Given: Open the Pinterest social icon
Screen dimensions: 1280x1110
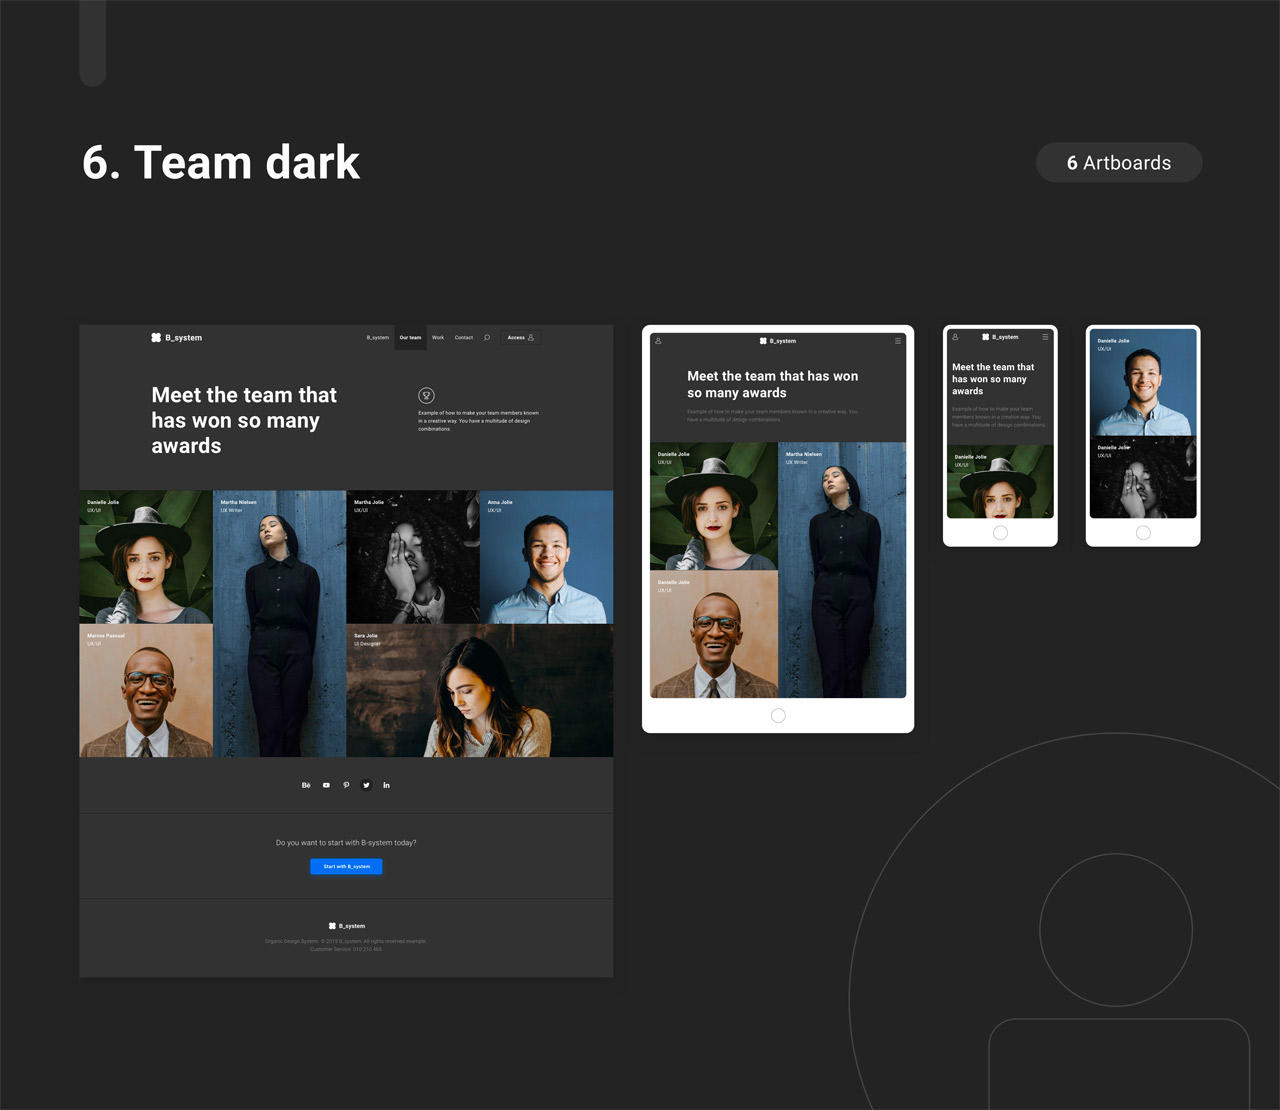Looking at the screenshot, I should 346,785.
